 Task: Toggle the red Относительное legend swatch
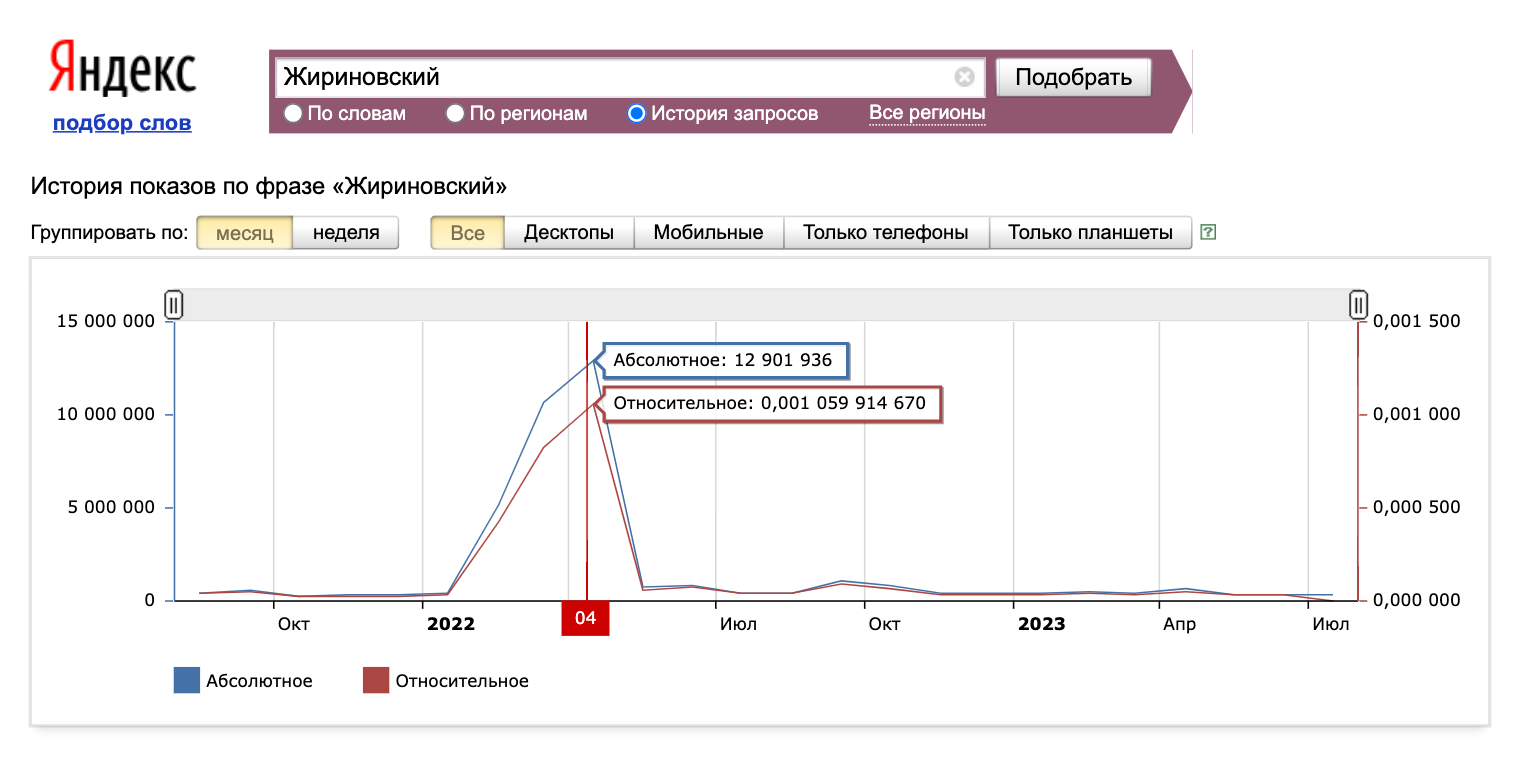(375, 680)
